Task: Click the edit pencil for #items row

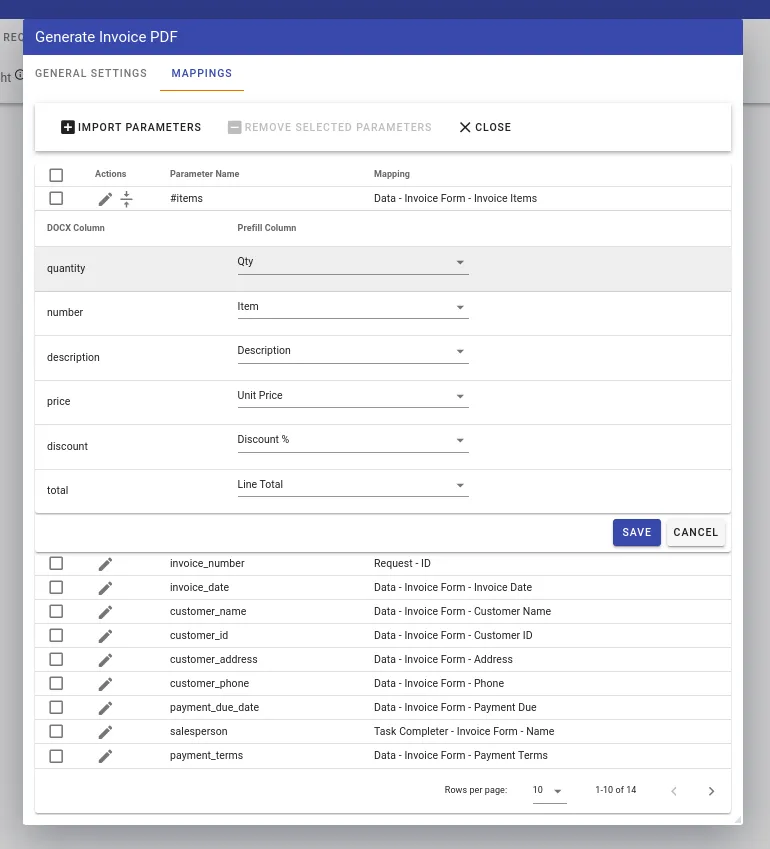Action: 105,199
